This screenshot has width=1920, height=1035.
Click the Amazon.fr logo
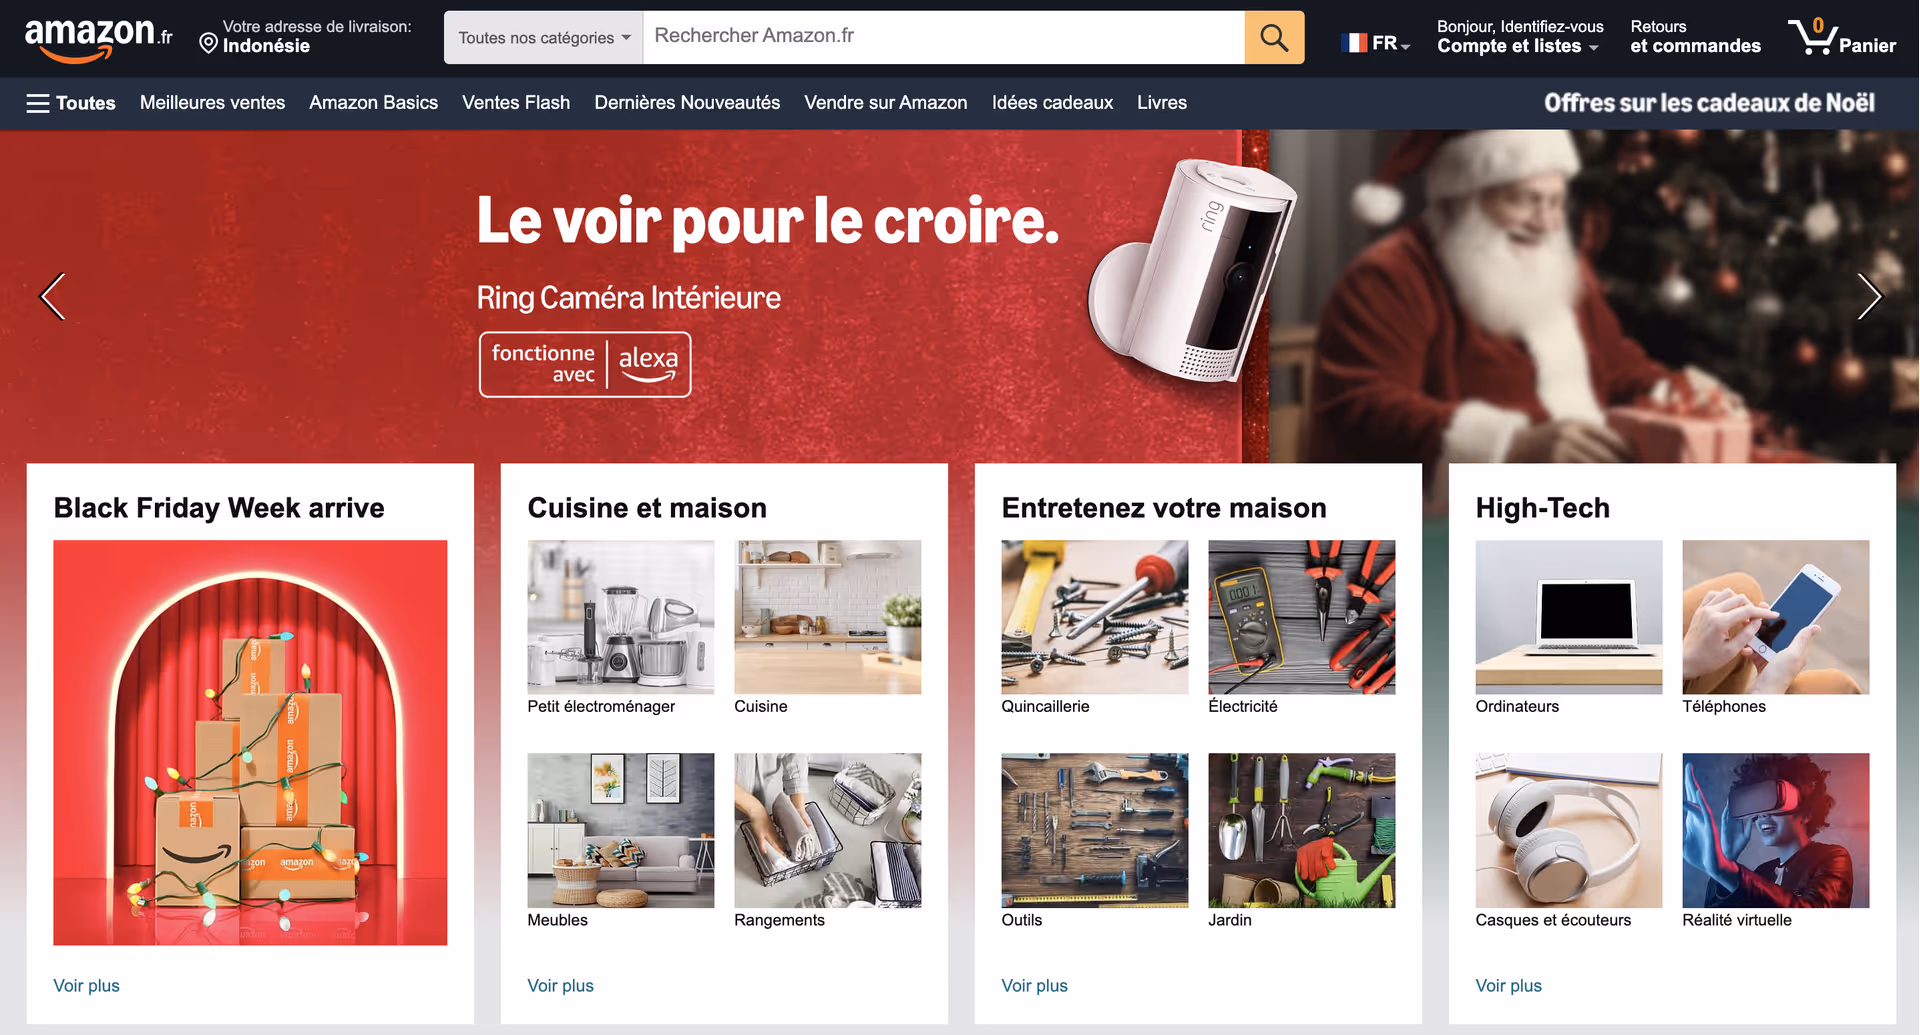[x=98, y=38]
